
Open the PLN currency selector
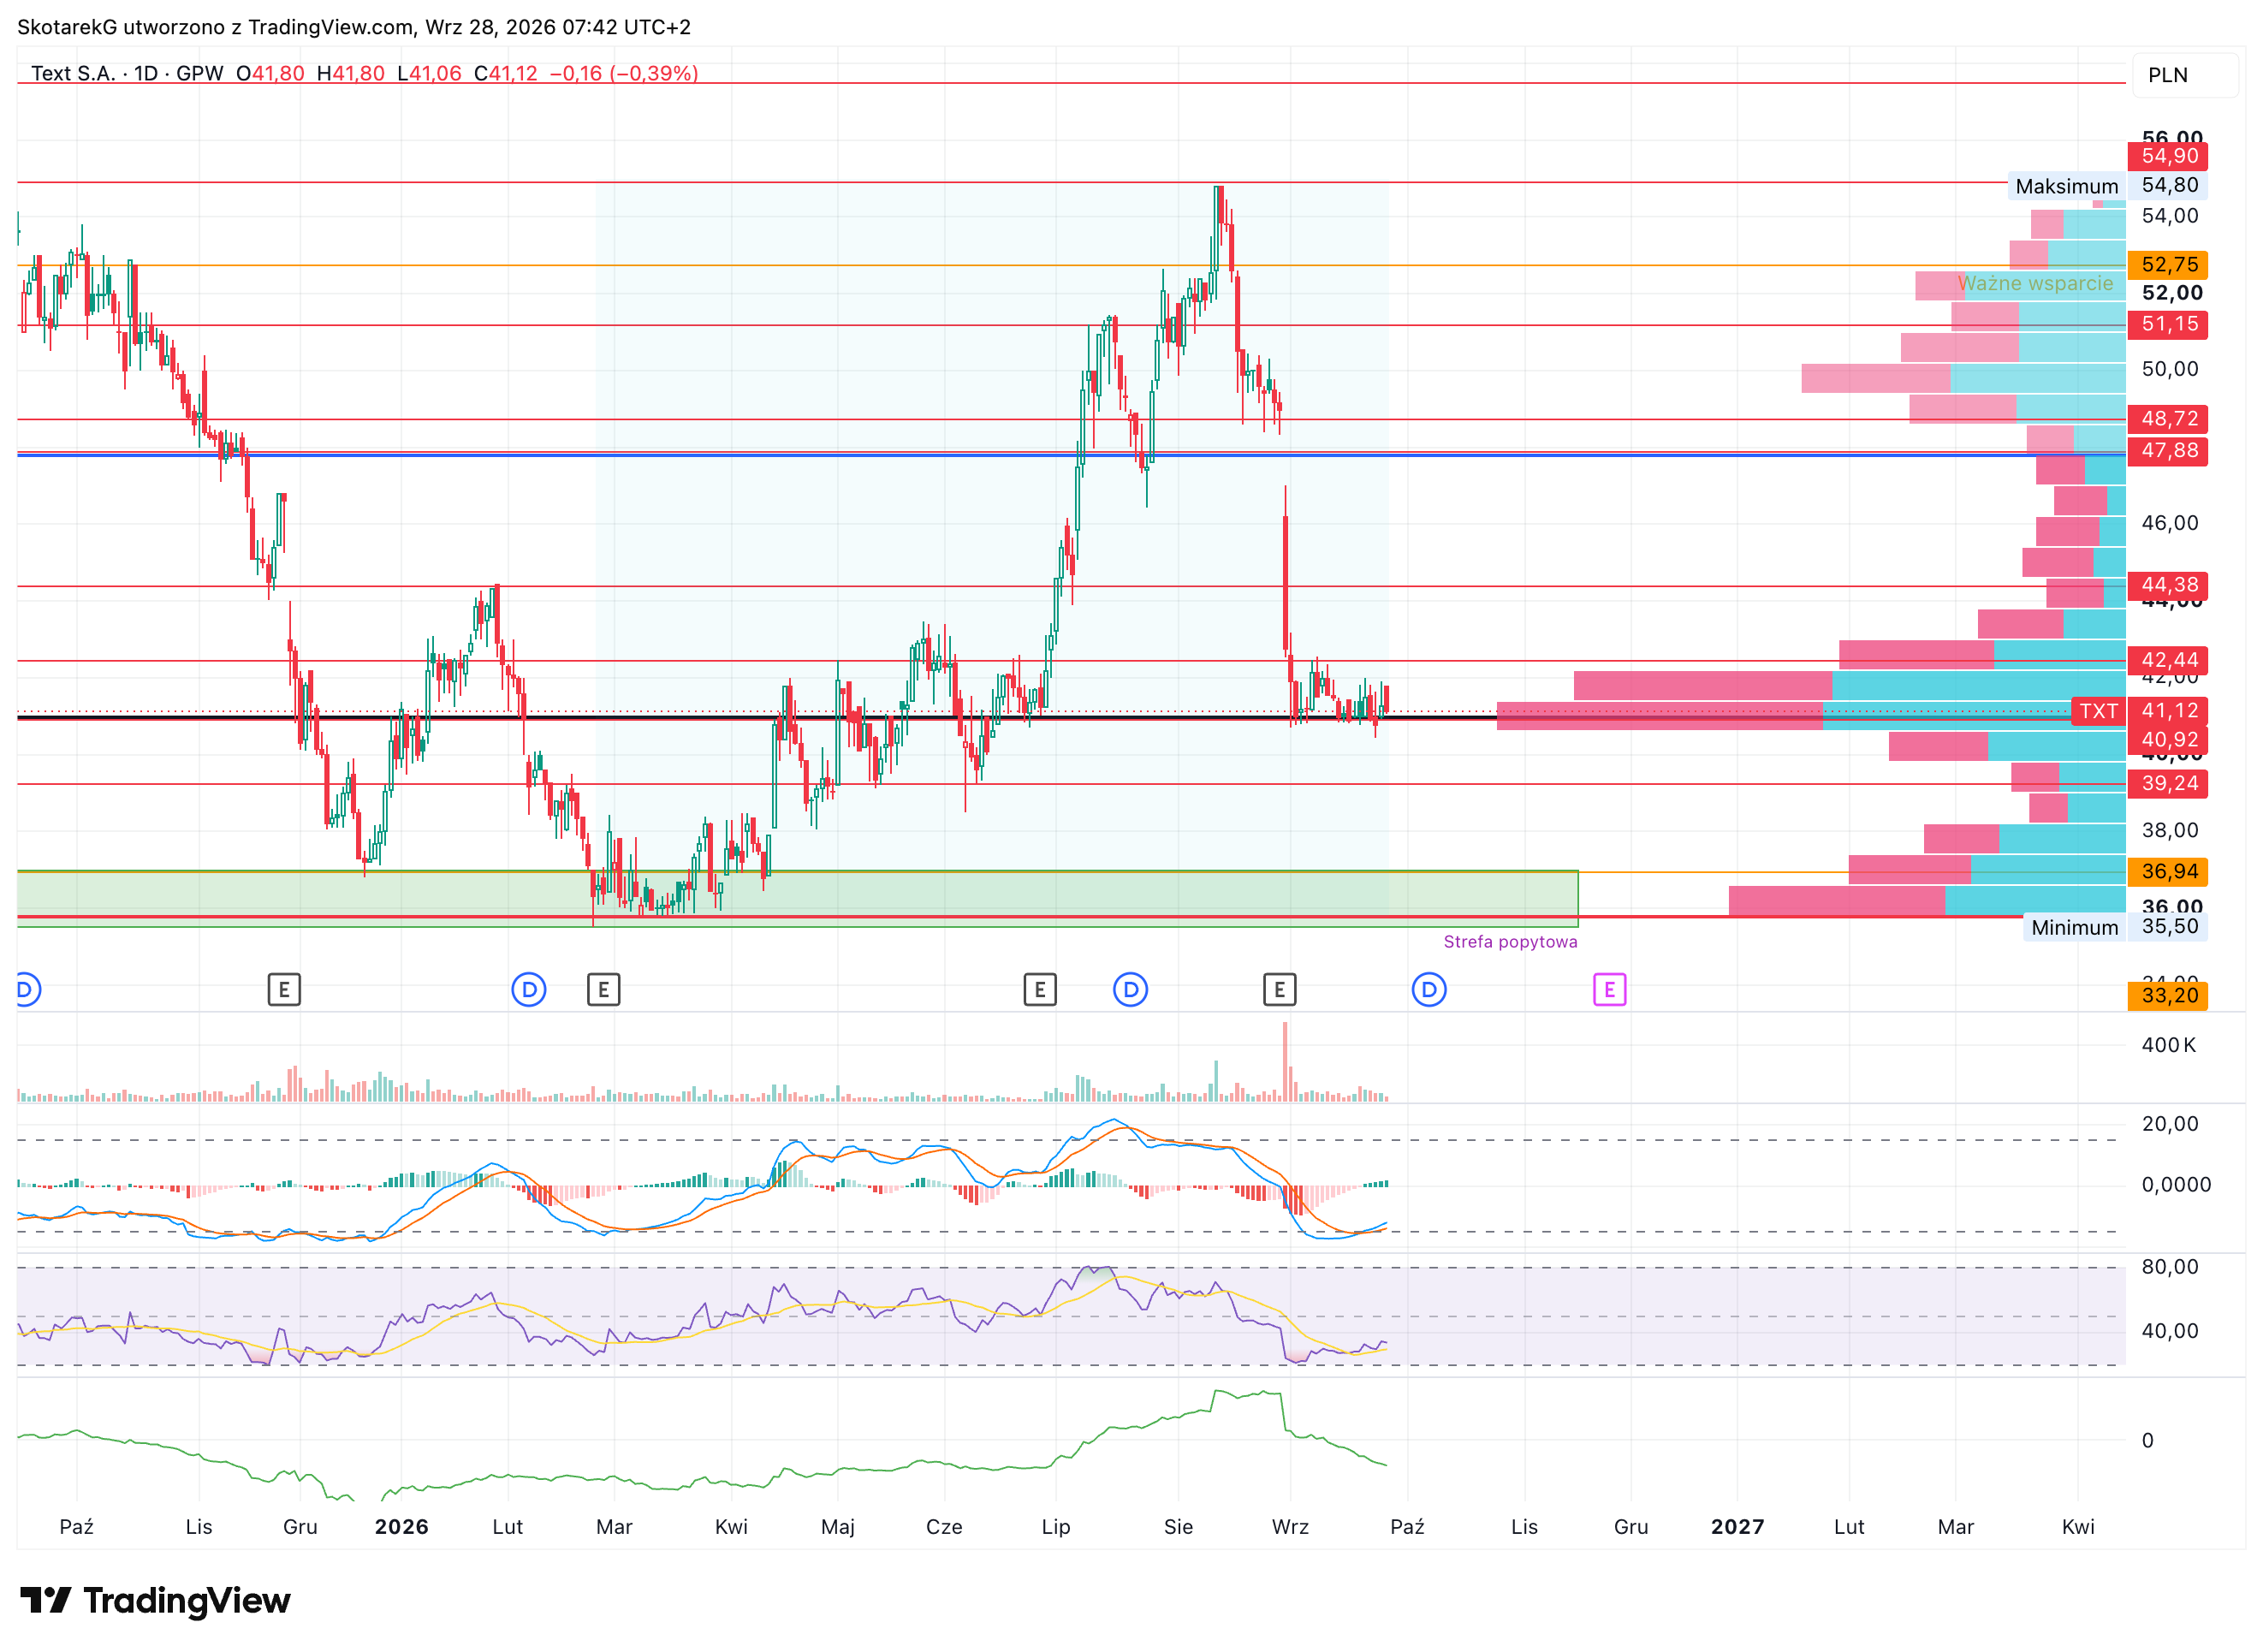(x=2185, y=75)
